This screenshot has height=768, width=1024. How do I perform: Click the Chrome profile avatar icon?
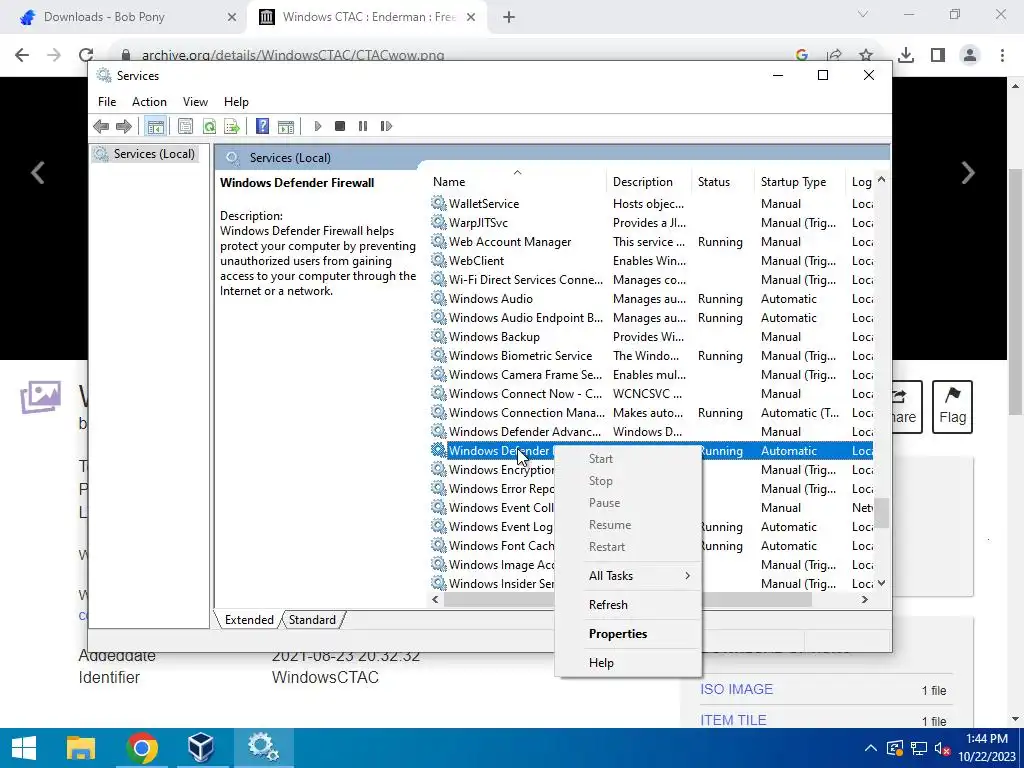click(970, 55)
